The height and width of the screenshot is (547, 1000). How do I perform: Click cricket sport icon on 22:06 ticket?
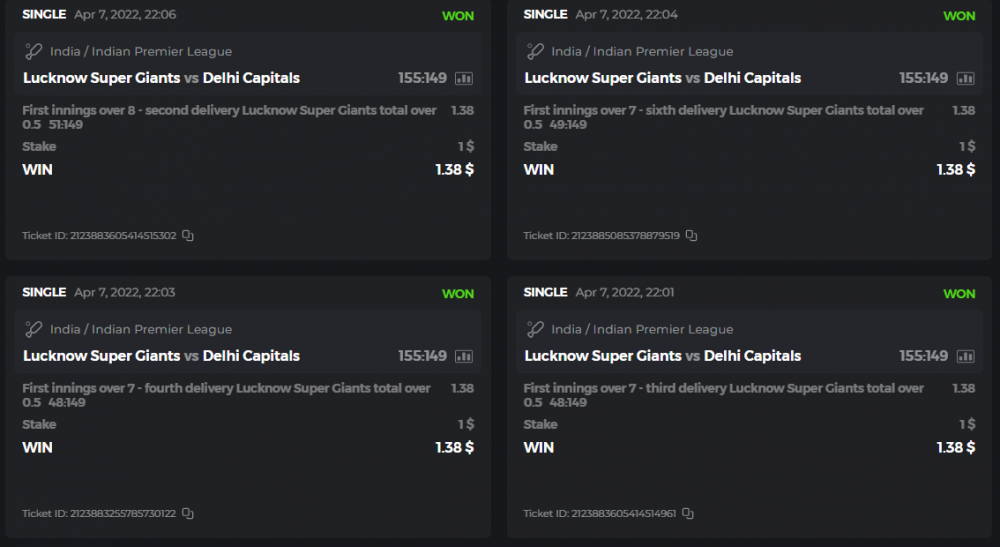point(34,52)
